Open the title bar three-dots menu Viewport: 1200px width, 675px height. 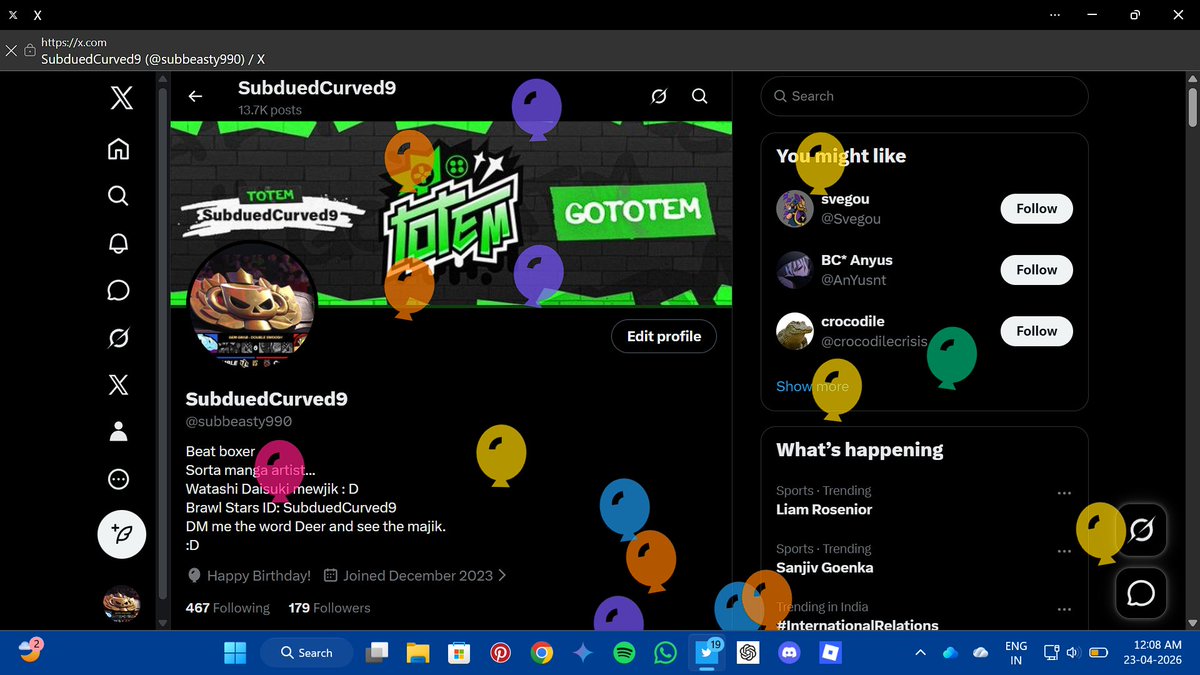point(1057,15)
